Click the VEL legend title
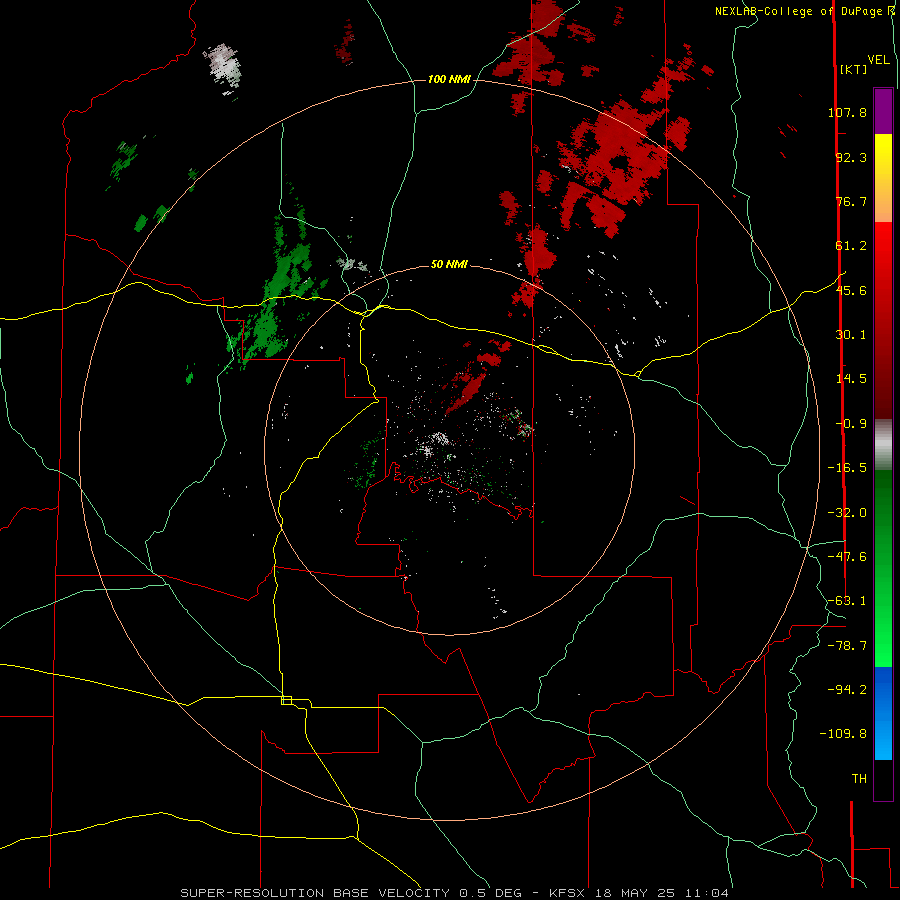900x900 pixels. (879, 60)
